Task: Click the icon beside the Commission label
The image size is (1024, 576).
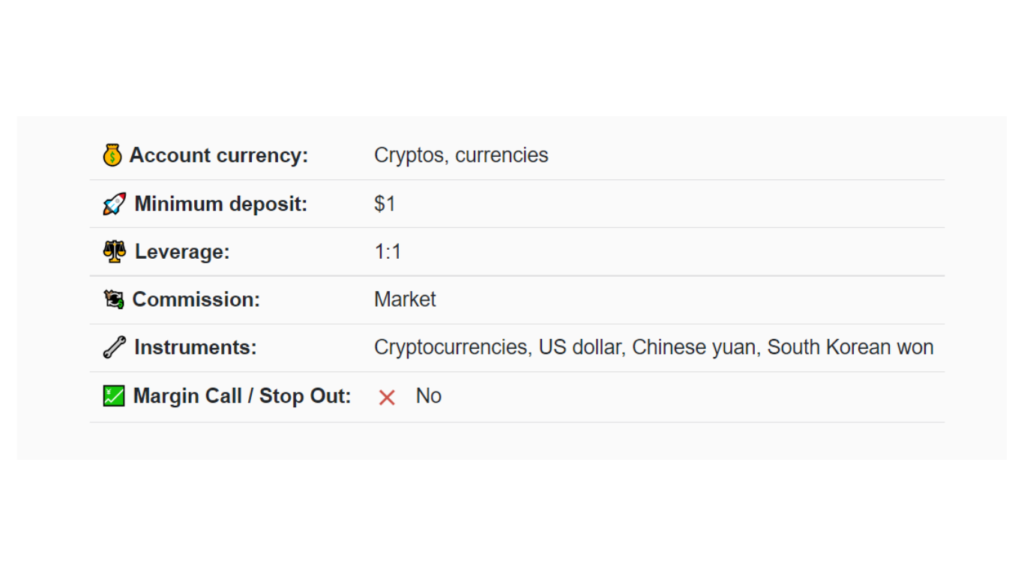Action: click(x=113, y=299)
